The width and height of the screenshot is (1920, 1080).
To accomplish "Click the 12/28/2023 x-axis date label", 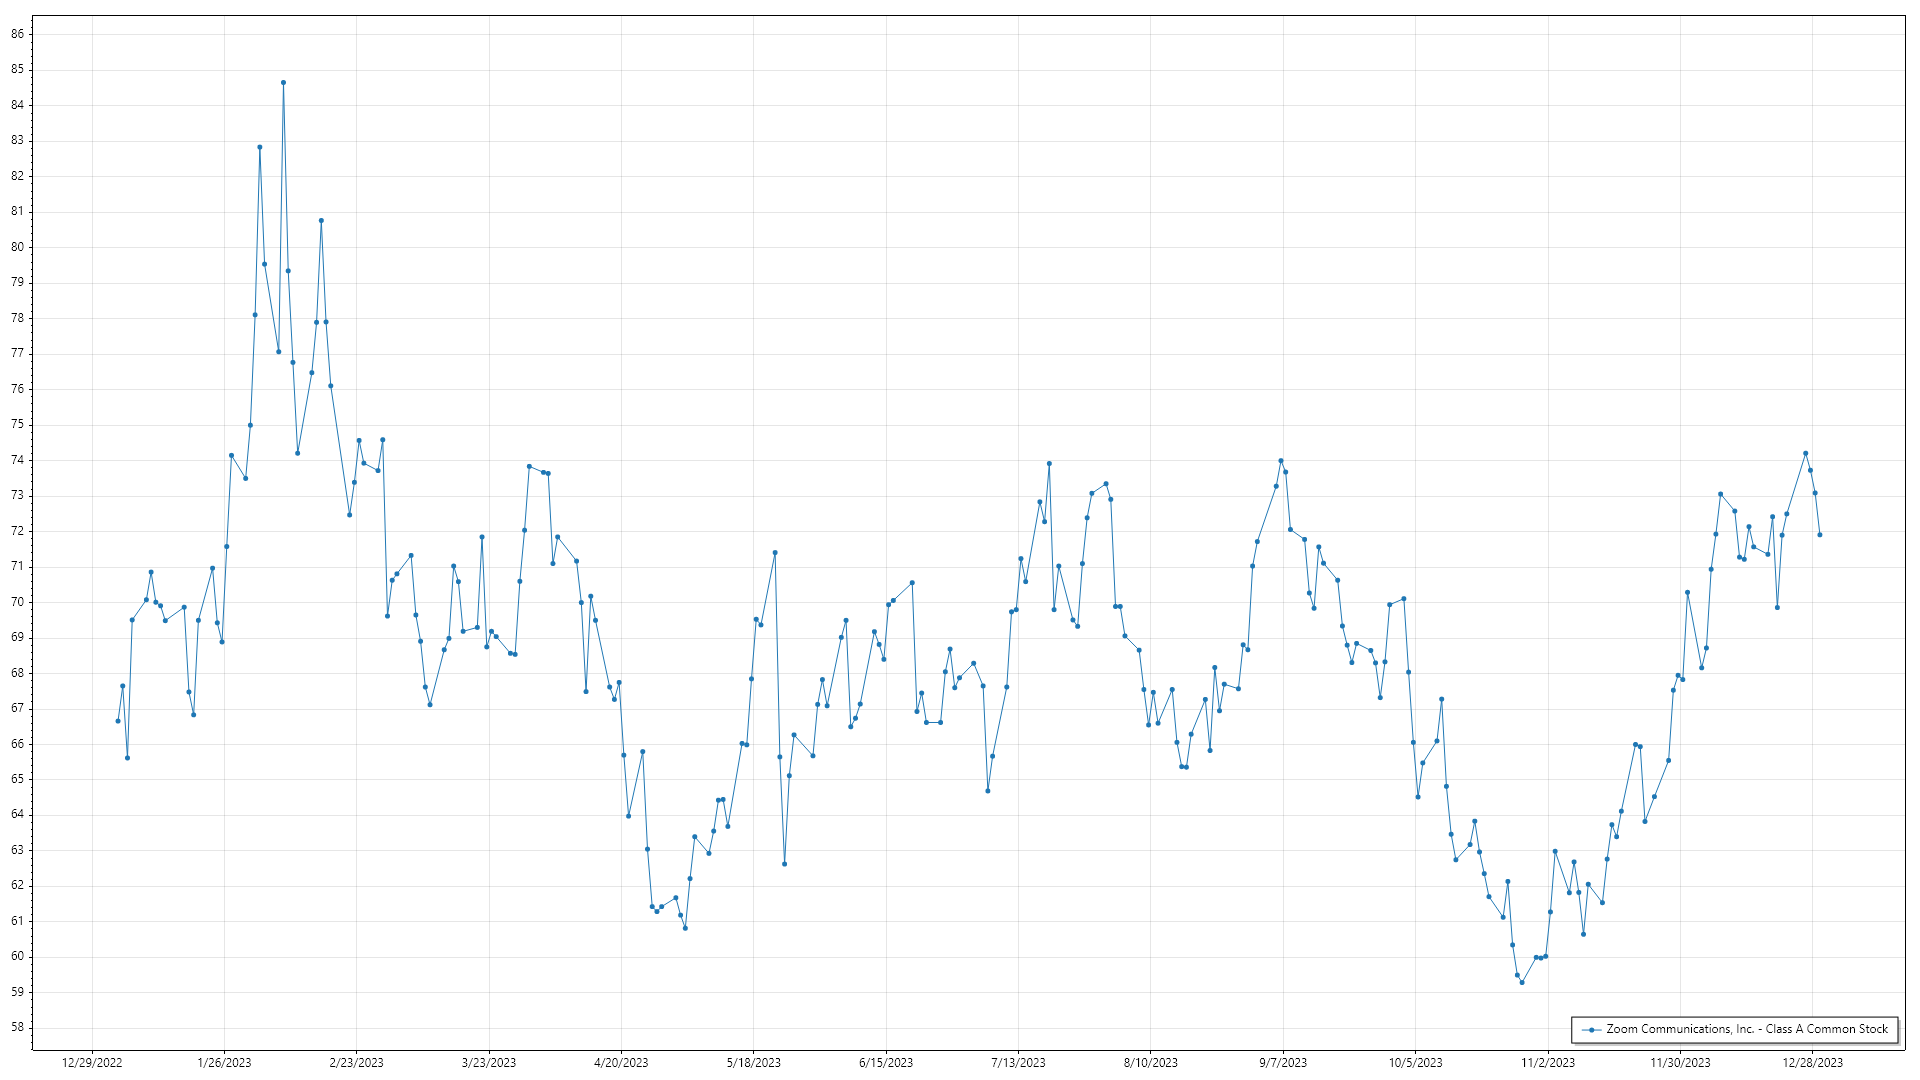I will (x=1812, y=1063).
